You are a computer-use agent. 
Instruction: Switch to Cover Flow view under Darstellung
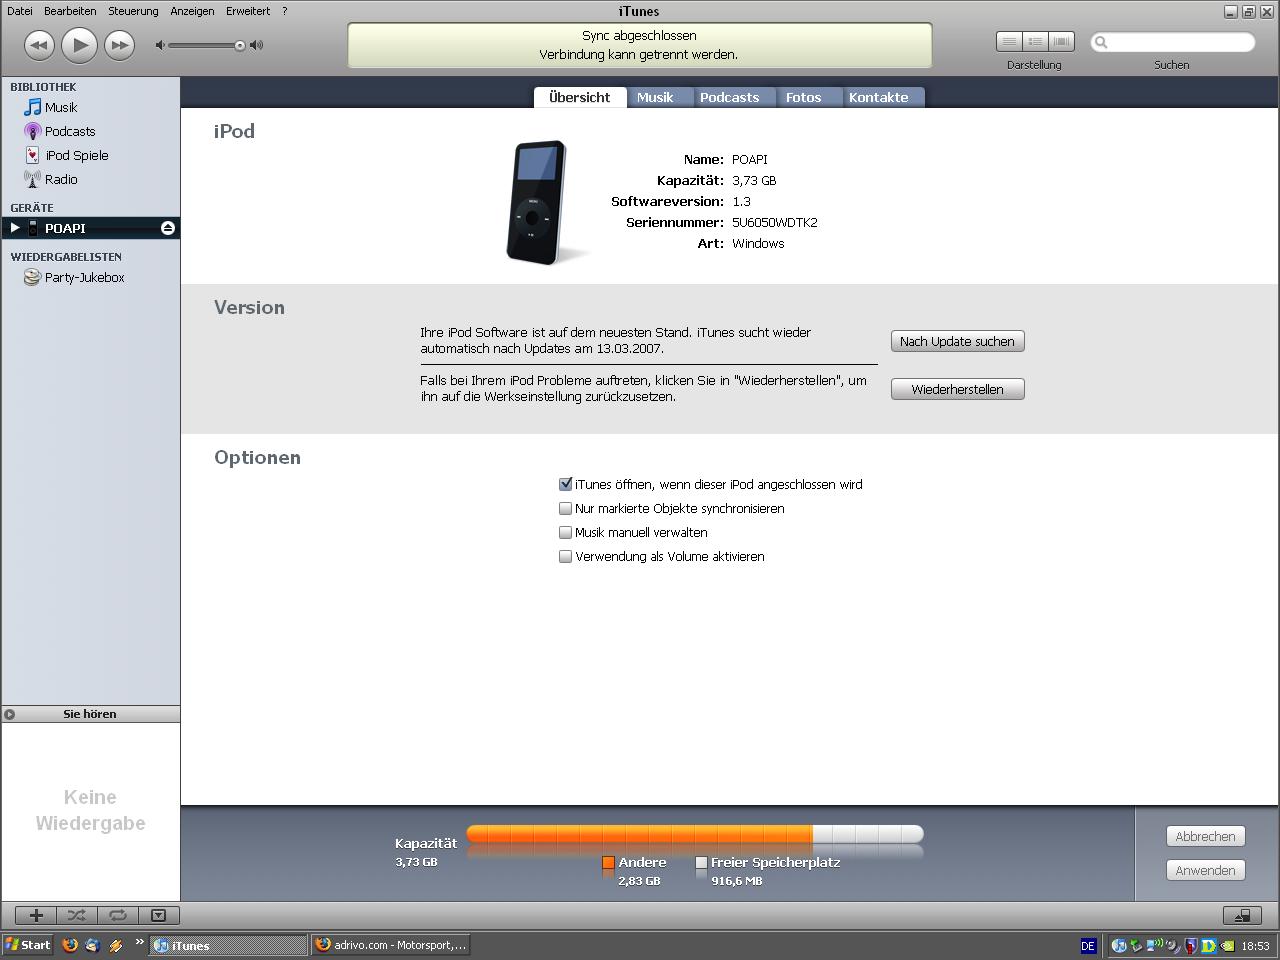coord(1061,41)
